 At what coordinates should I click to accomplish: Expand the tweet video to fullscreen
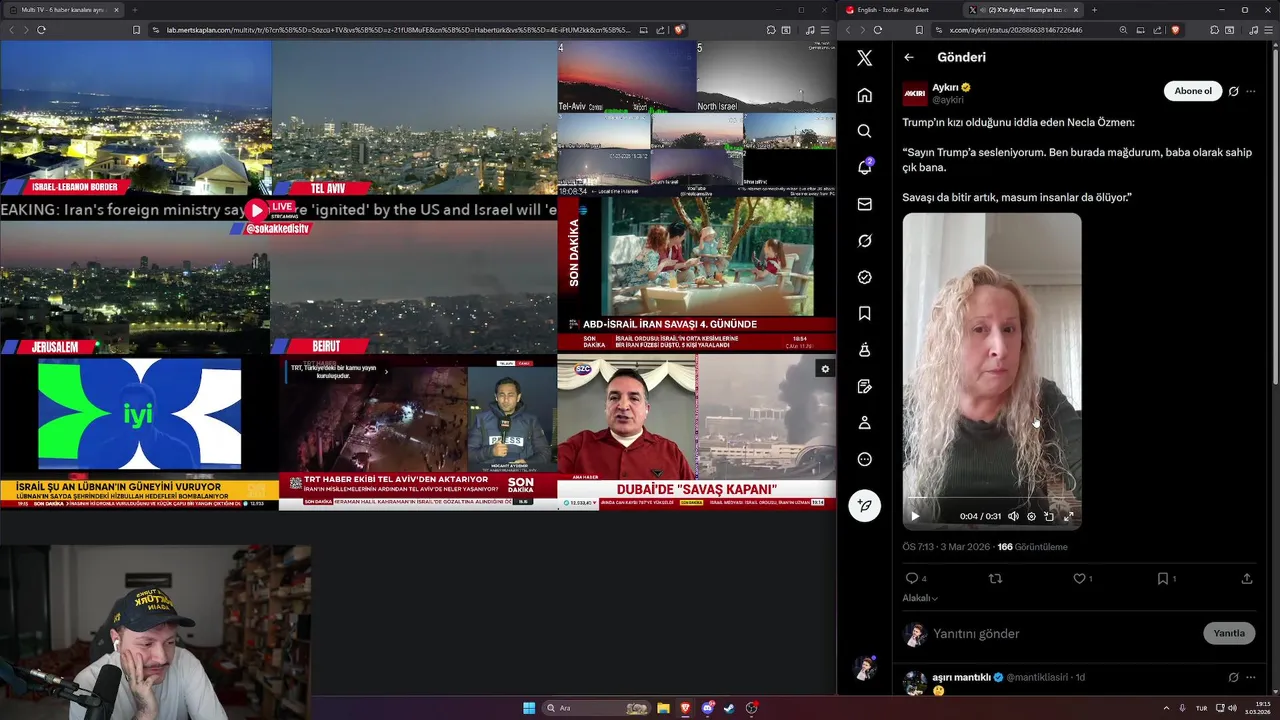click(1068, 516)
